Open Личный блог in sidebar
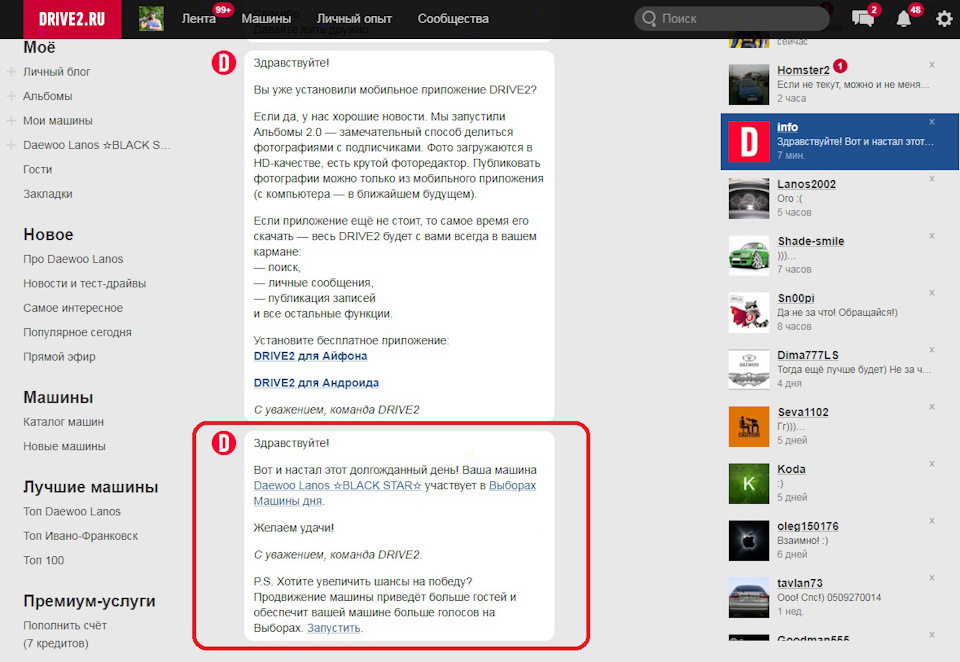Screen dimensions: 960x662 [x=57, y=72]
